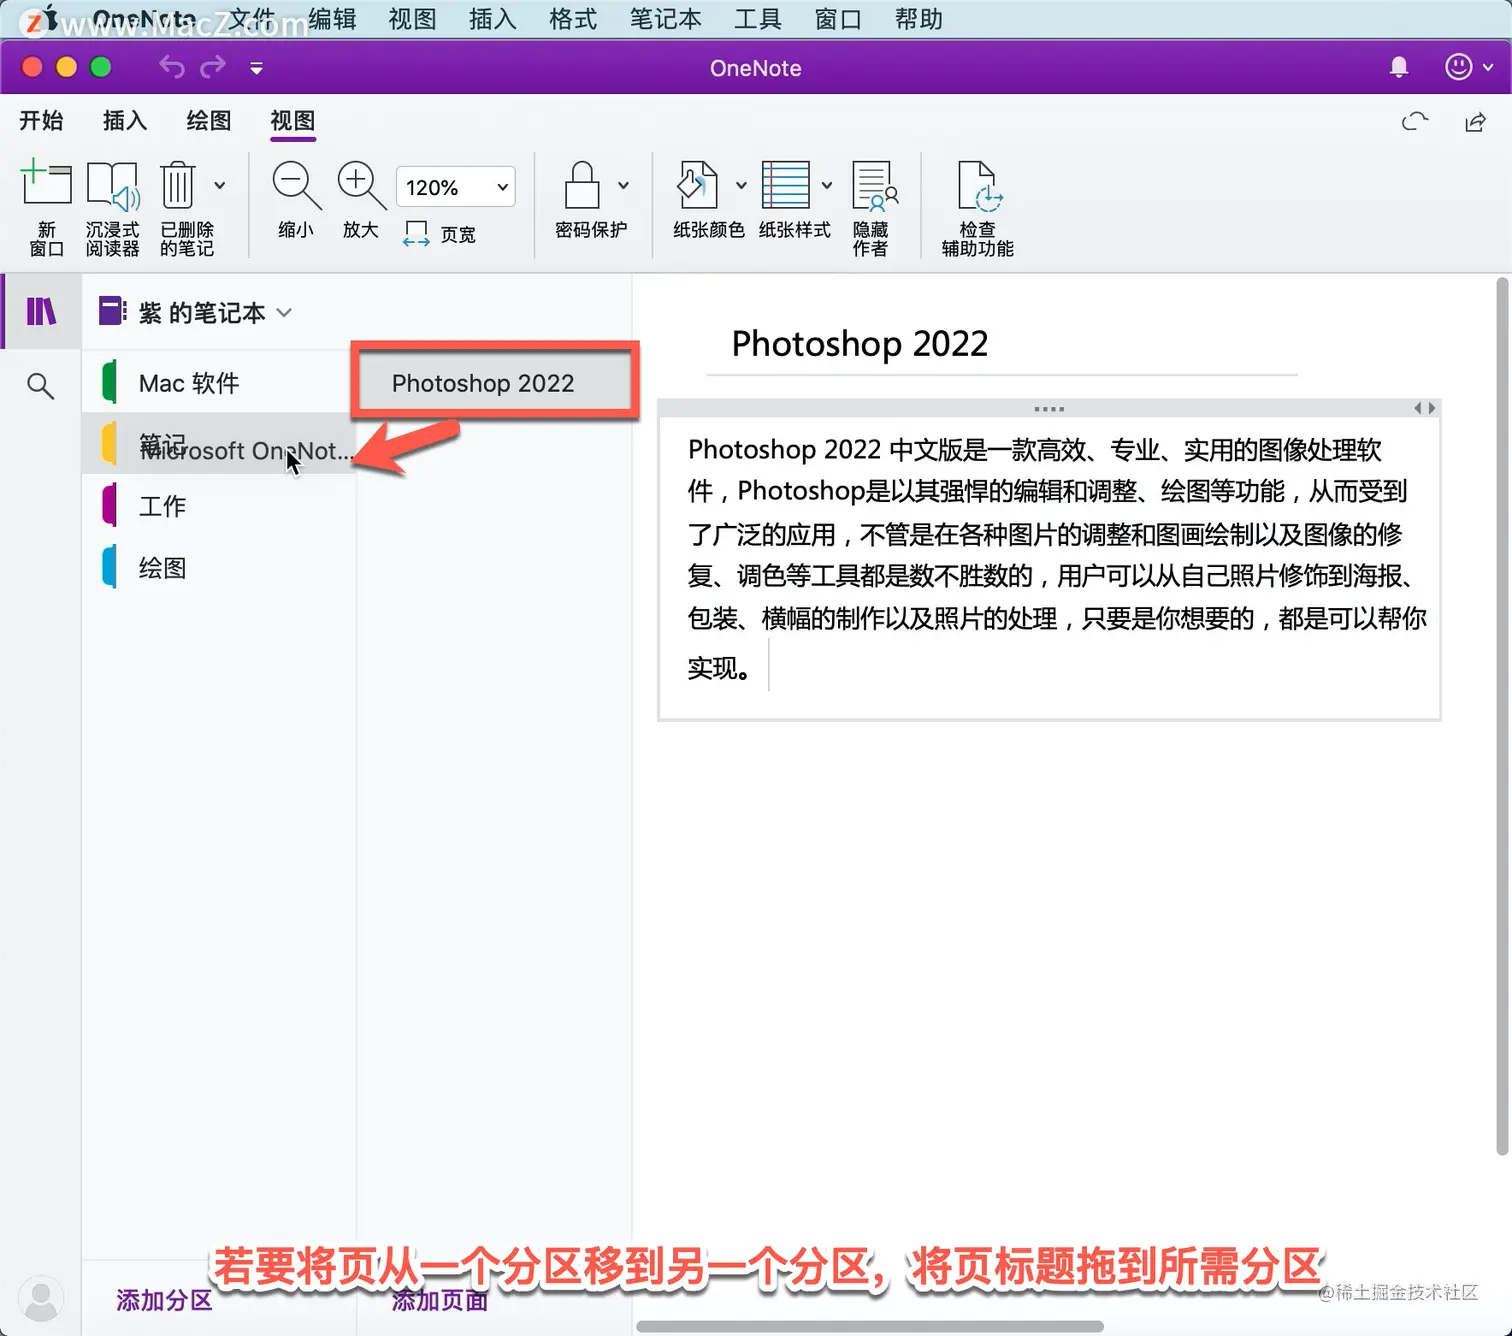This screenshot has width=1512, height=1336.
Task: Expand the password protection dropdown arrow
Action: tap(624, 185)
